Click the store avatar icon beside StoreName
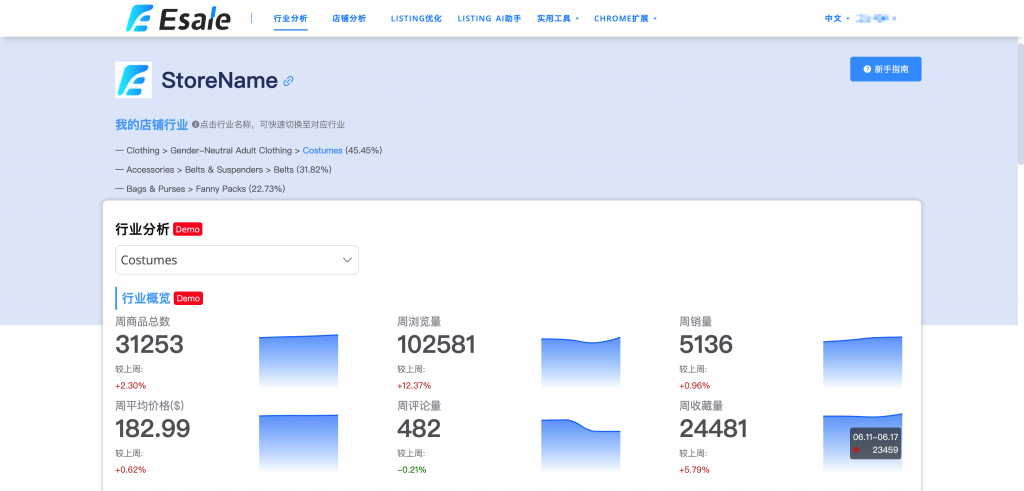Image resolution: width=1024 pixels, height=491 pixels. [133, 80]
